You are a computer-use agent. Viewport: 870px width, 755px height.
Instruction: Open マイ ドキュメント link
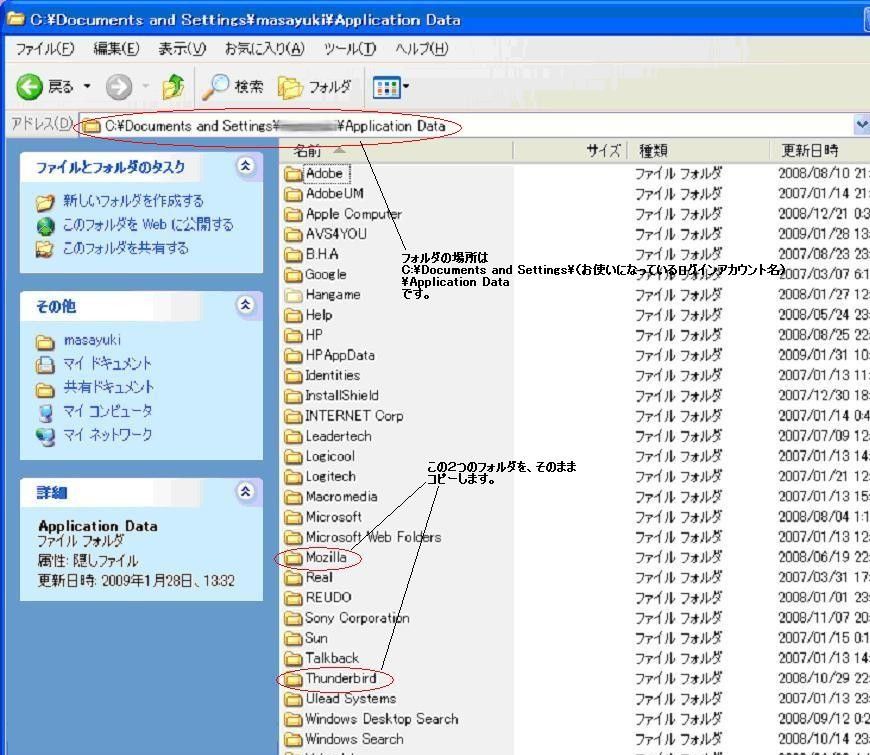(x=107, y=363)
